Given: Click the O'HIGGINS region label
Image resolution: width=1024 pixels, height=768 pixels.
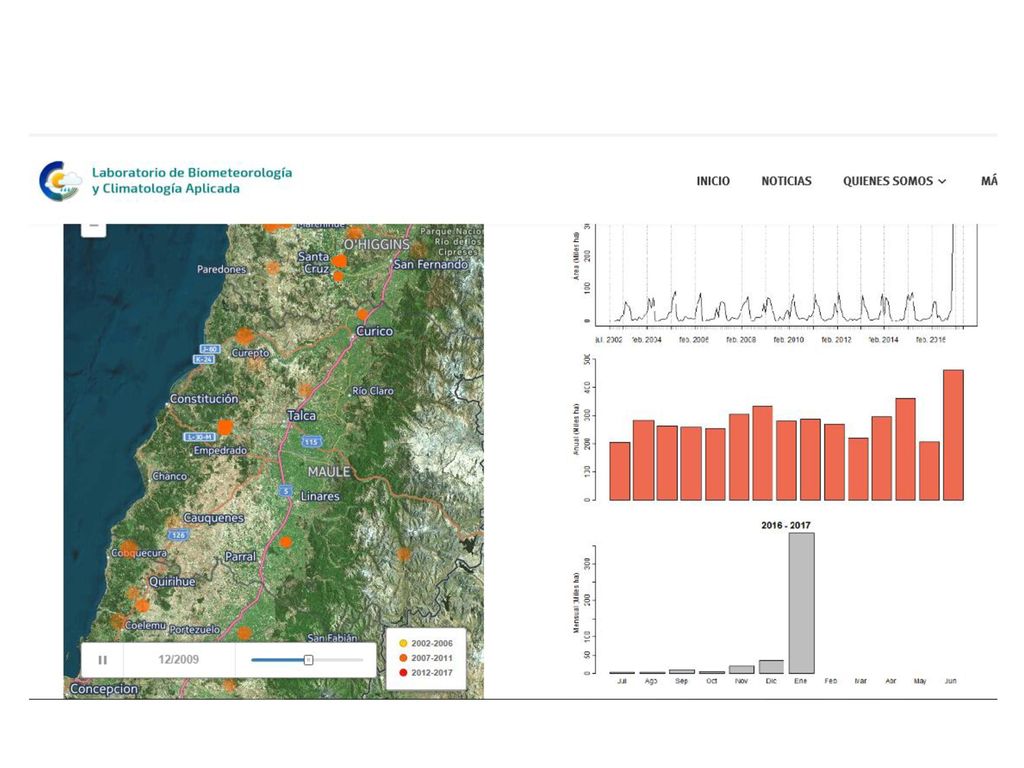Looking at the screenshot, I should point(377,244).
